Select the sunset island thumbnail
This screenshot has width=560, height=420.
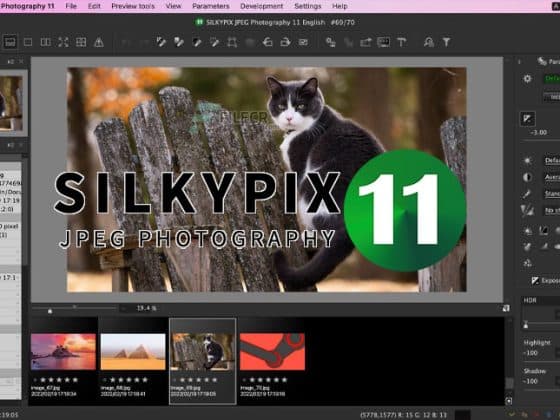click(x=63, y=352)
